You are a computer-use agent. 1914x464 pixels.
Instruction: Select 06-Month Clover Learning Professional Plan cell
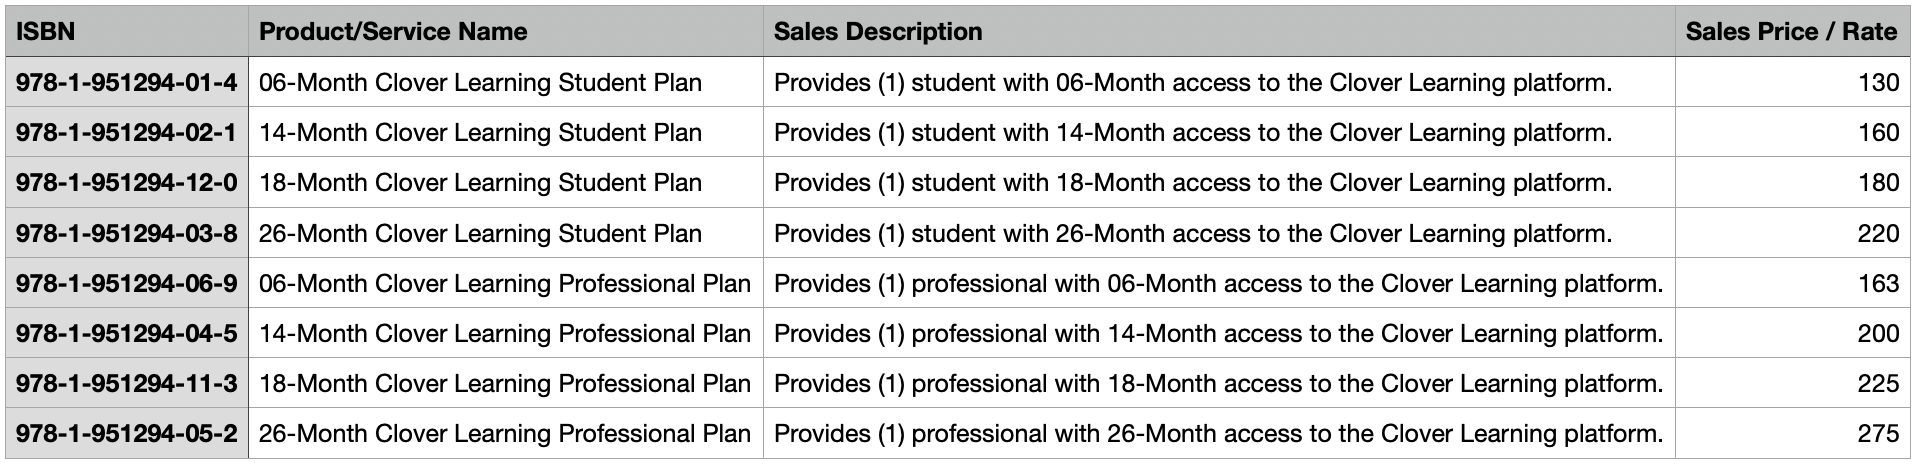506,283
